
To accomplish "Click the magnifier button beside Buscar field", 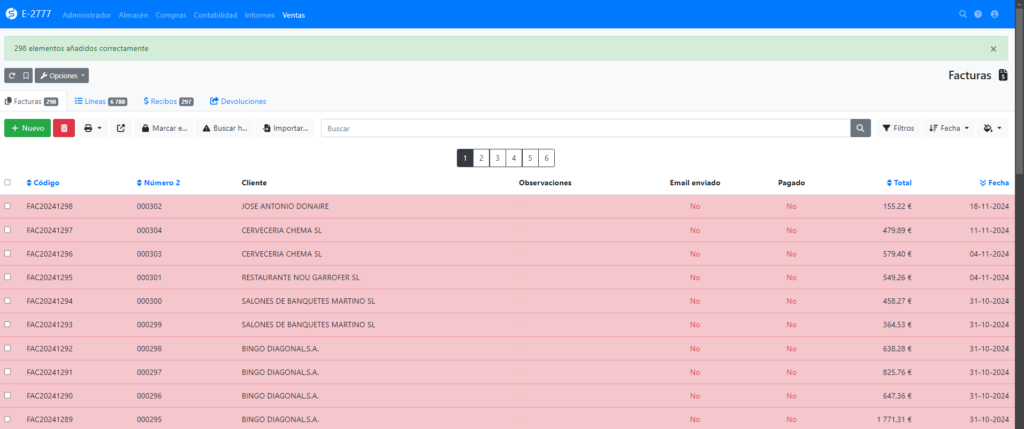I will [x=861, y=128].
